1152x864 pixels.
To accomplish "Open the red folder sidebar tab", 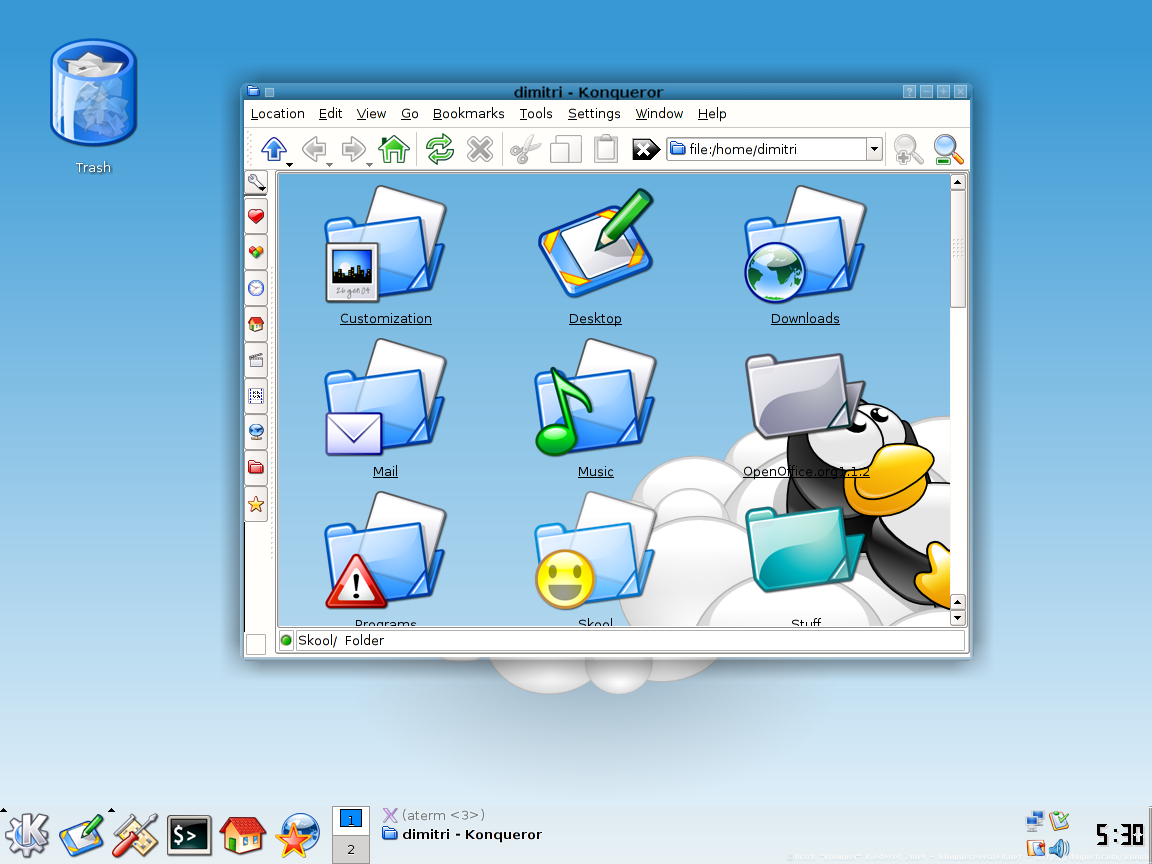I will pos(256,467).
